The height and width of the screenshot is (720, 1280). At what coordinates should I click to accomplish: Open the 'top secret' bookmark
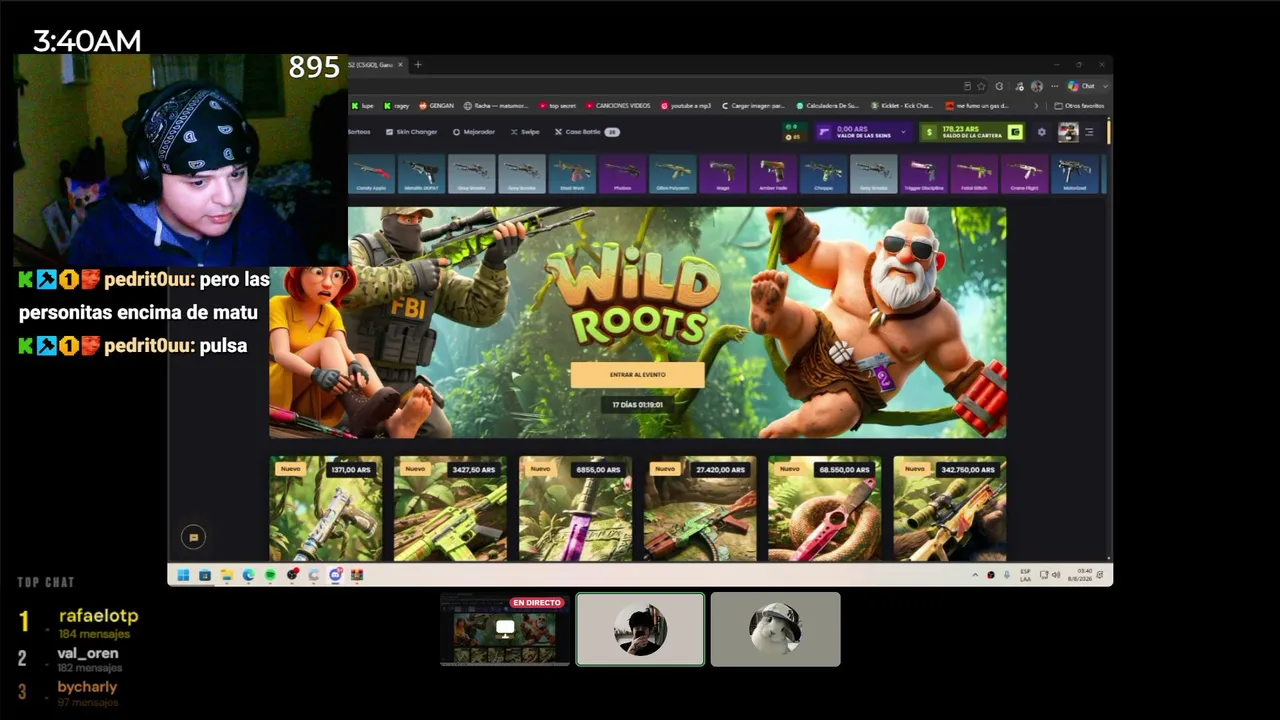tap(558, 105)
